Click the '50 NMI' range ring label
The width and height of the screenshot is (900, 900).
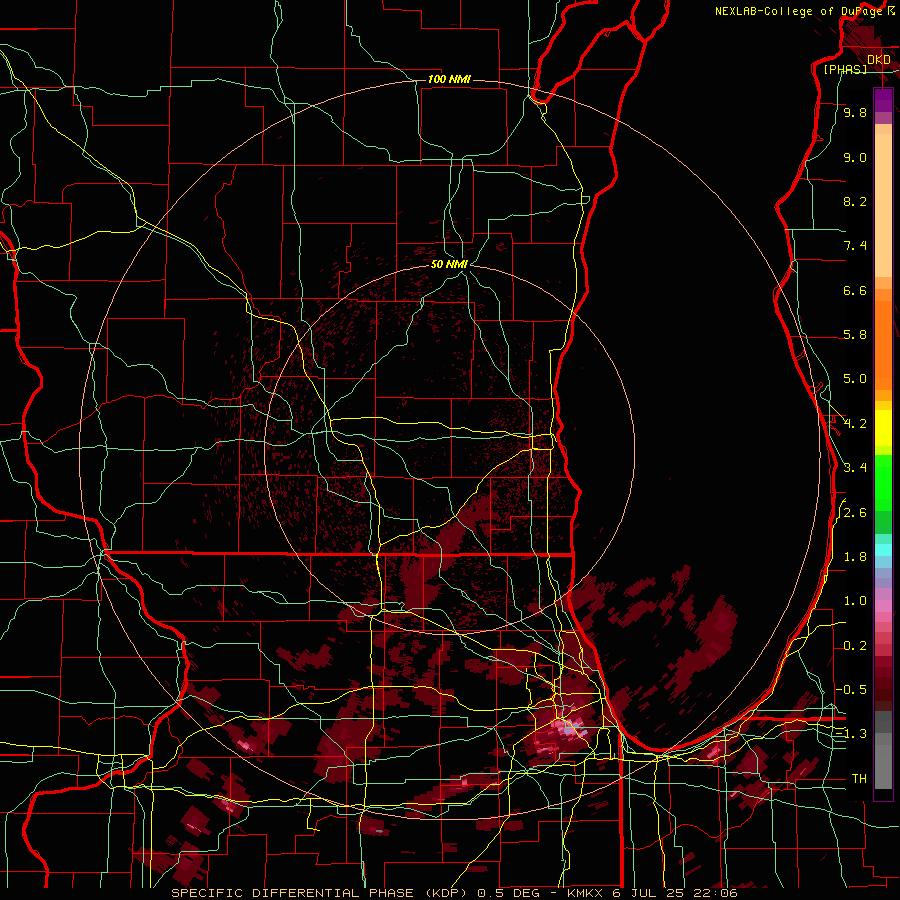click(449, 264)
